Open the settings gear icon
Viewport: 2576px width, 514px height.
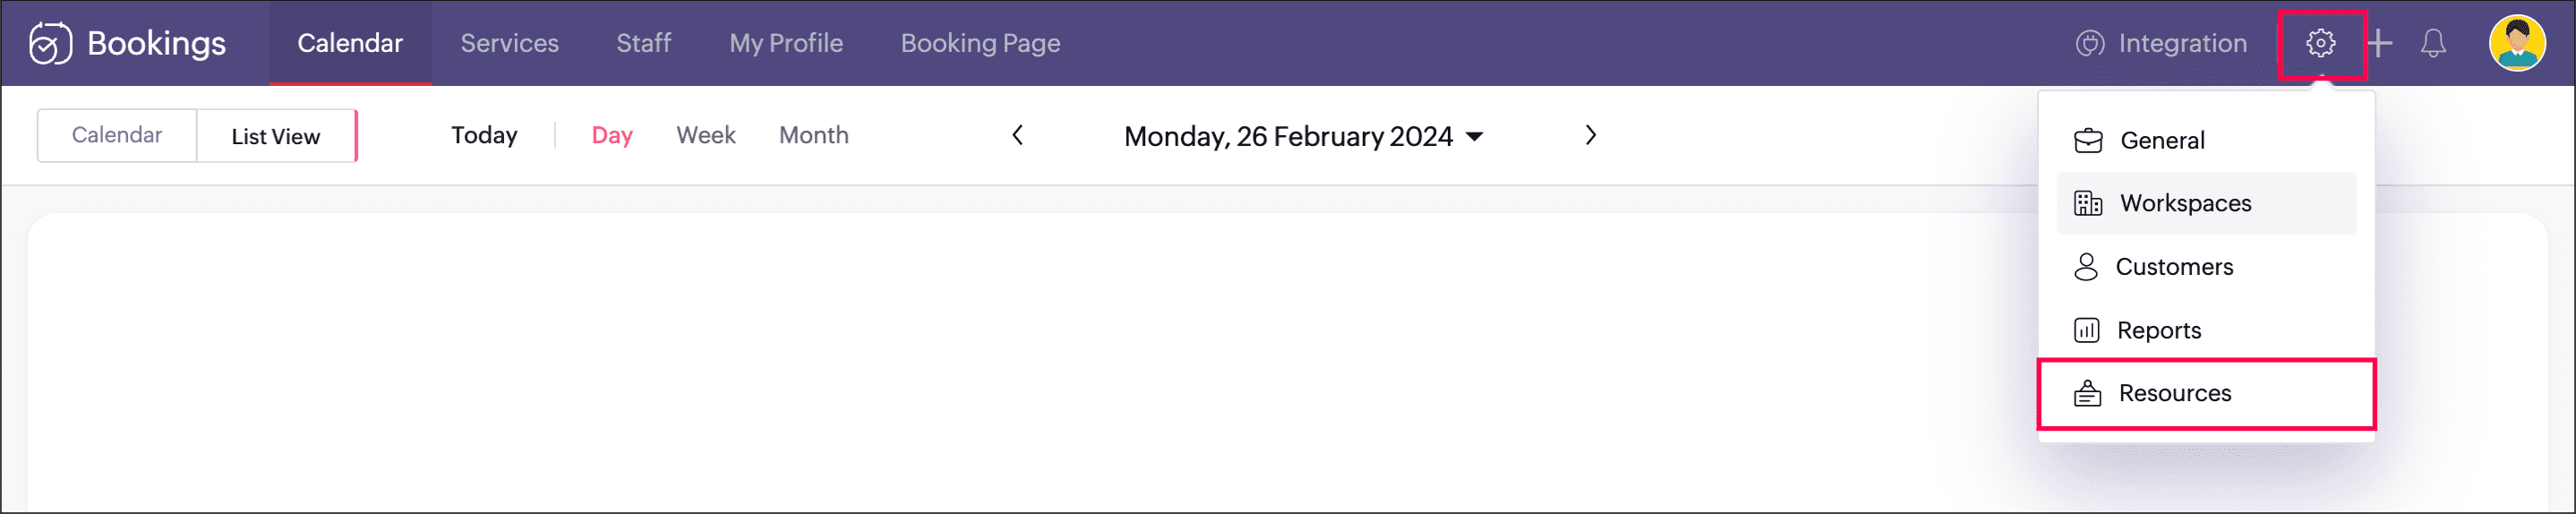click(x=2320, y=43)
